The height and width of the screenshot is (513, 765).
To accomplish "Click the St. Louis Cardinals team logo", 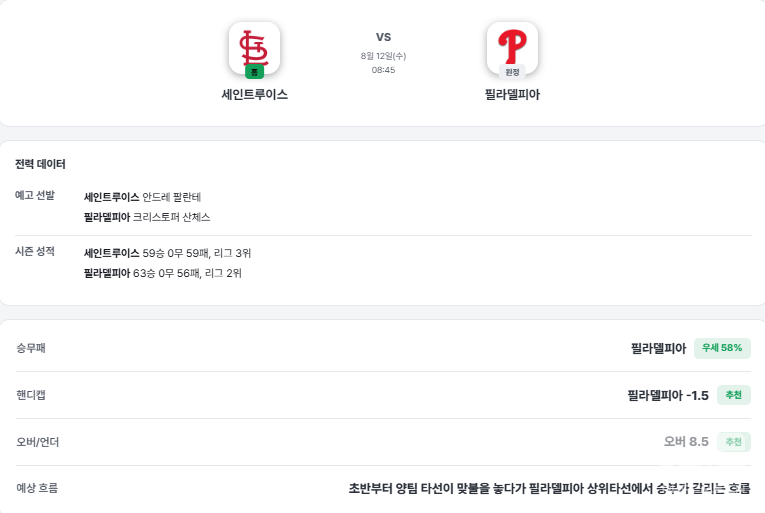I will pos(254,47).
